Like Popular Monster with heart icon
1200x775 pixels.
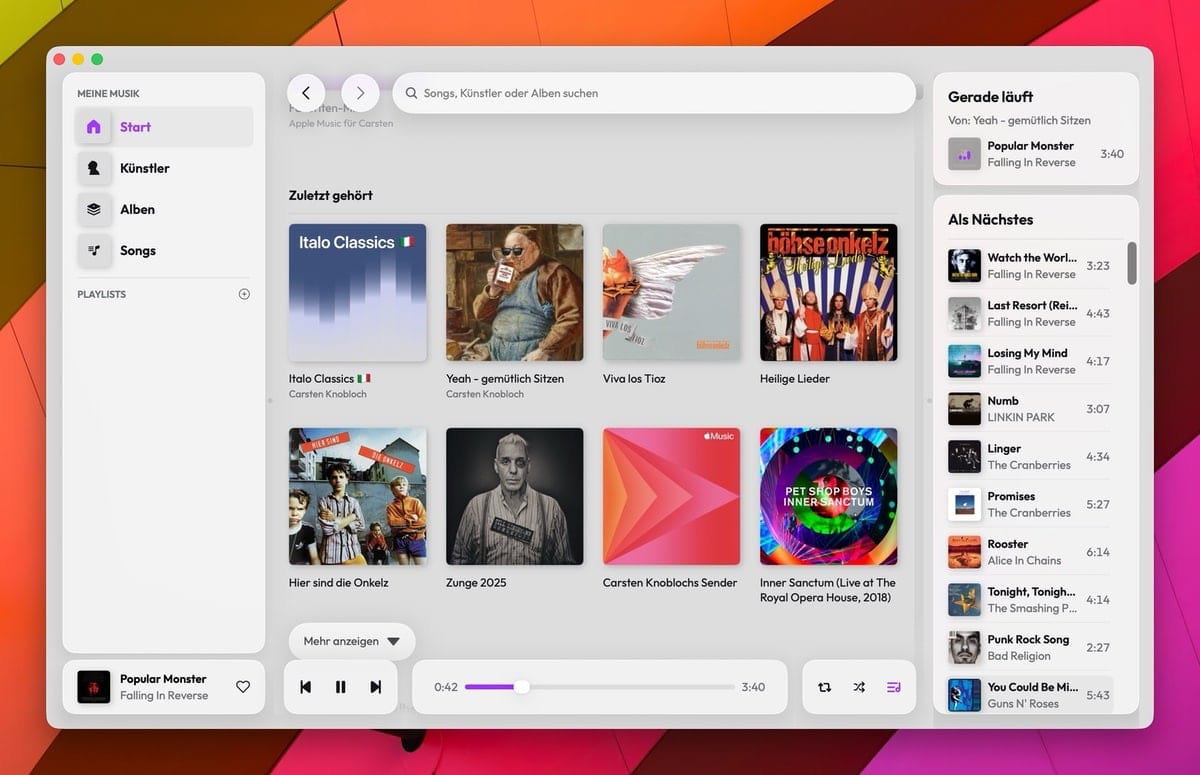pos(243,687)
